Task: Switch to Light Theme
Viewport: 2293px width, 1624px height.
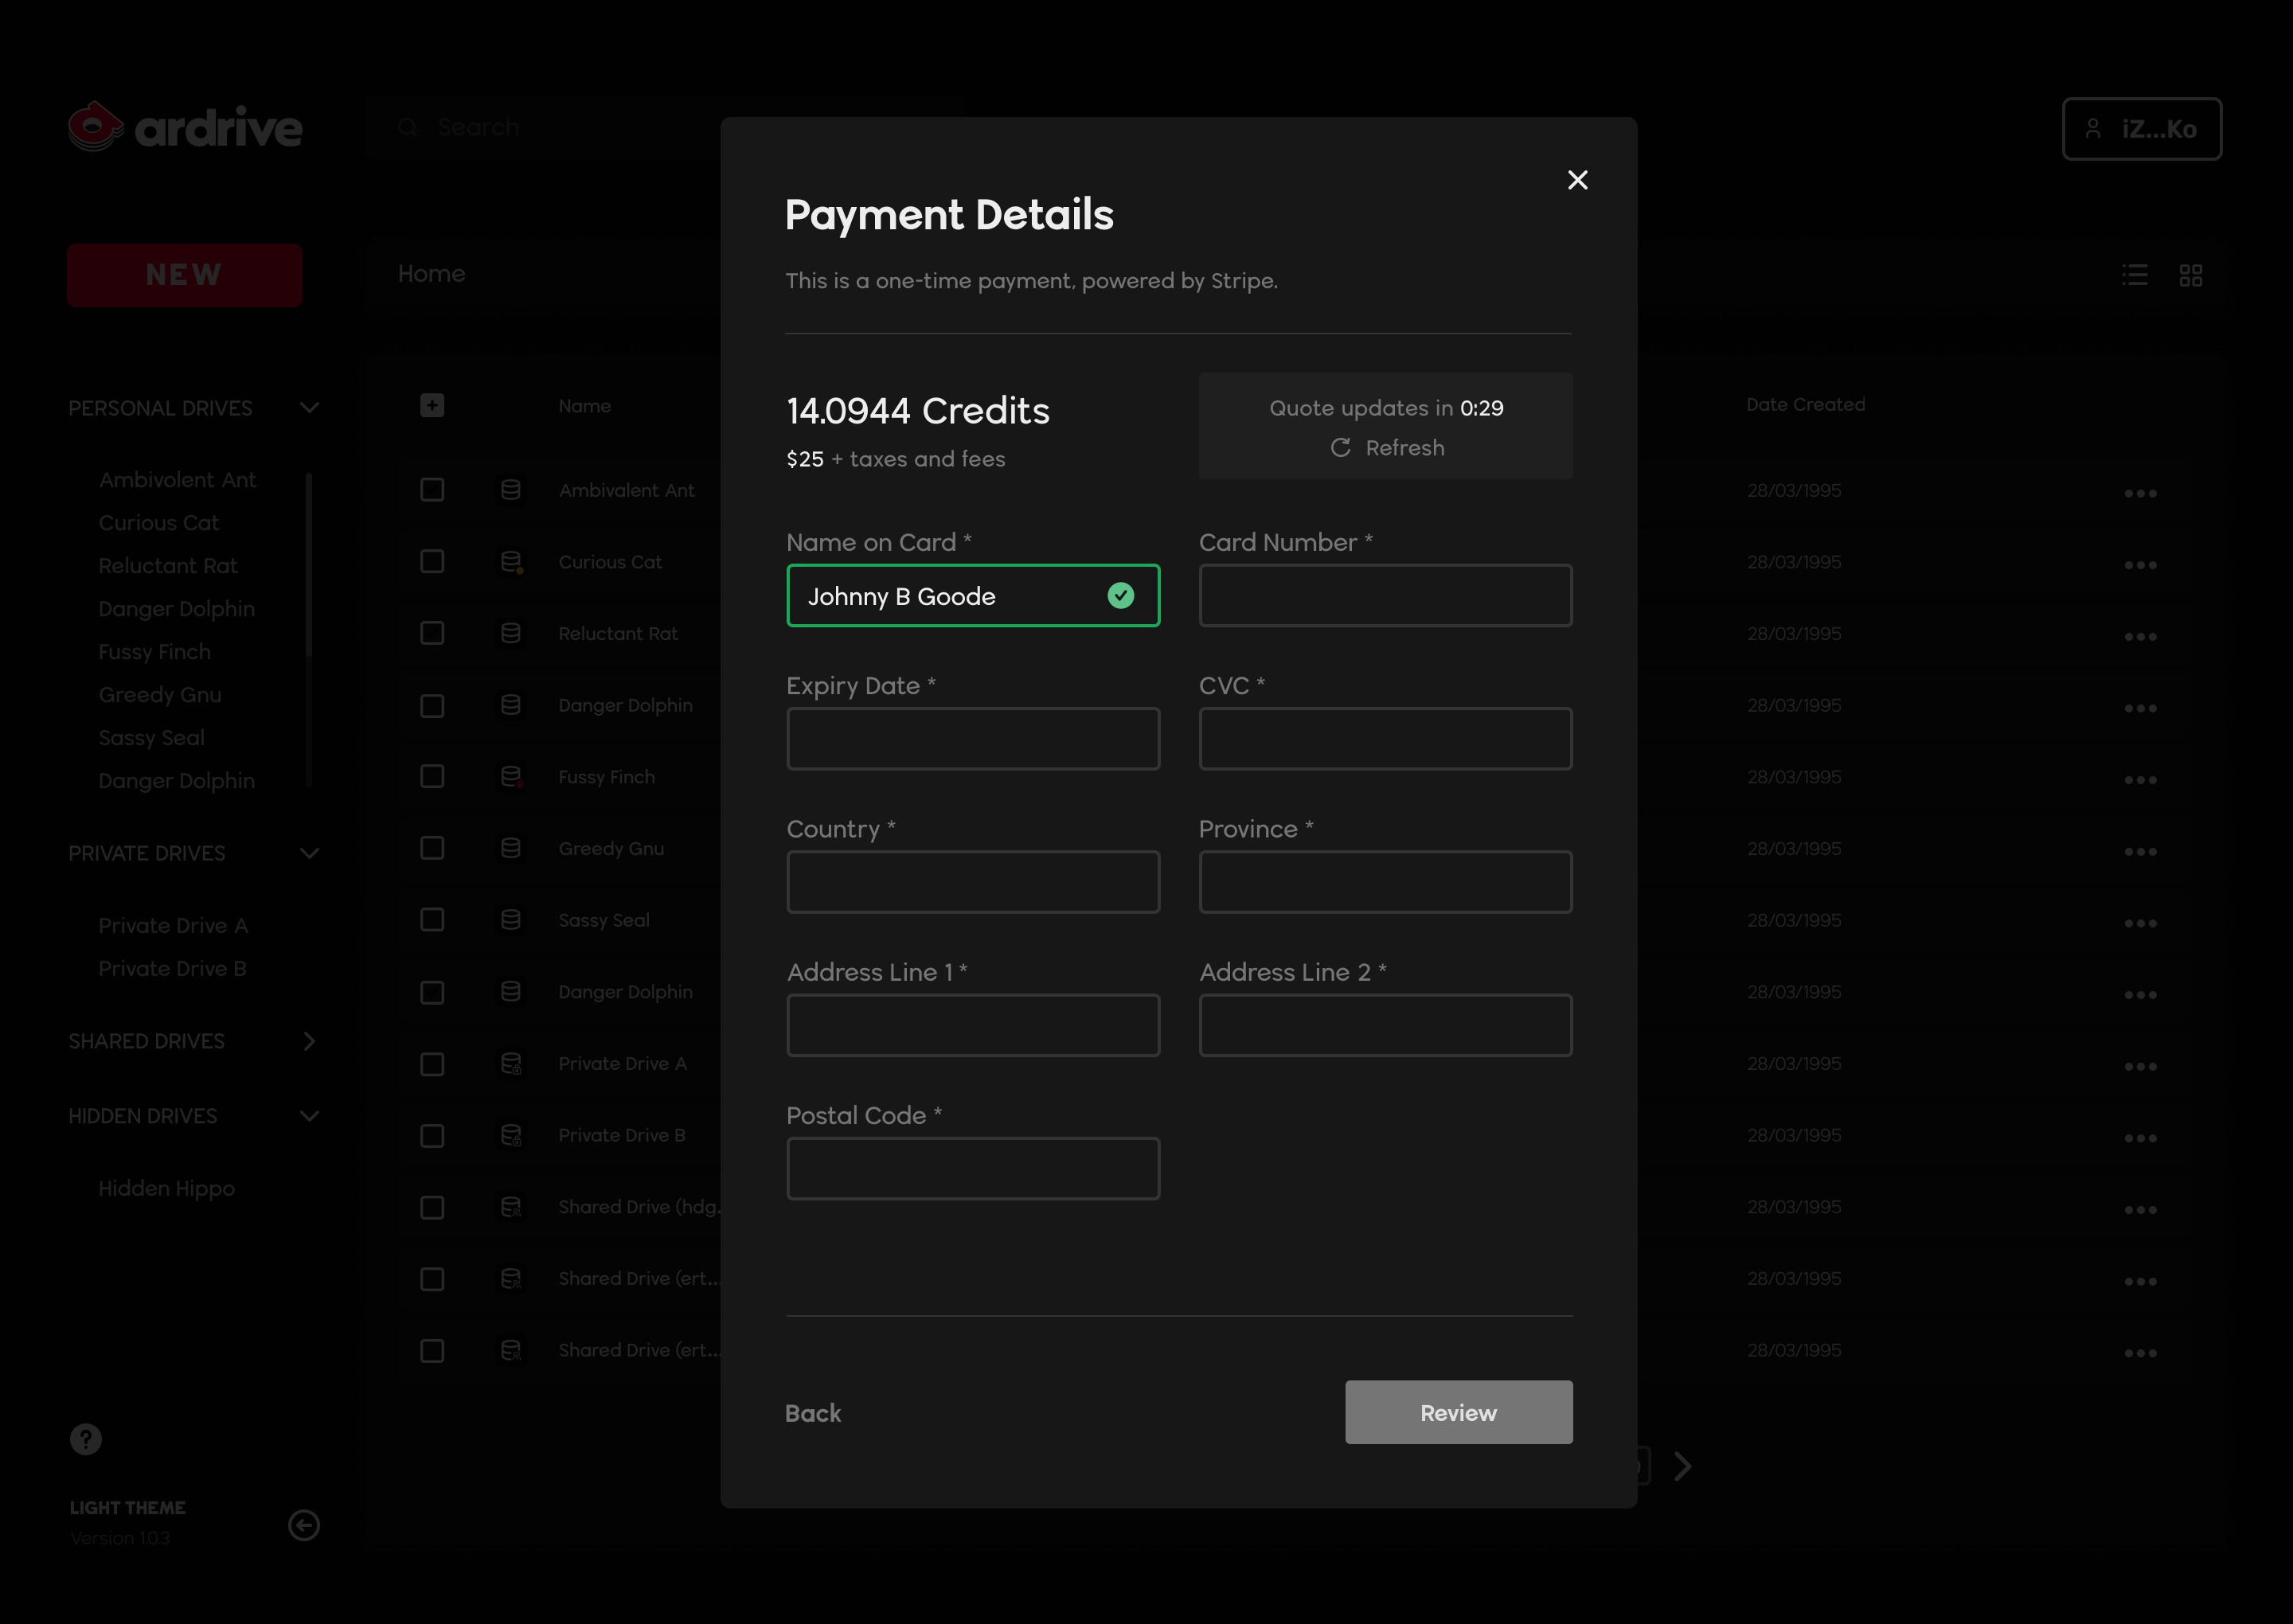Action: click(x=128, y=1507)
